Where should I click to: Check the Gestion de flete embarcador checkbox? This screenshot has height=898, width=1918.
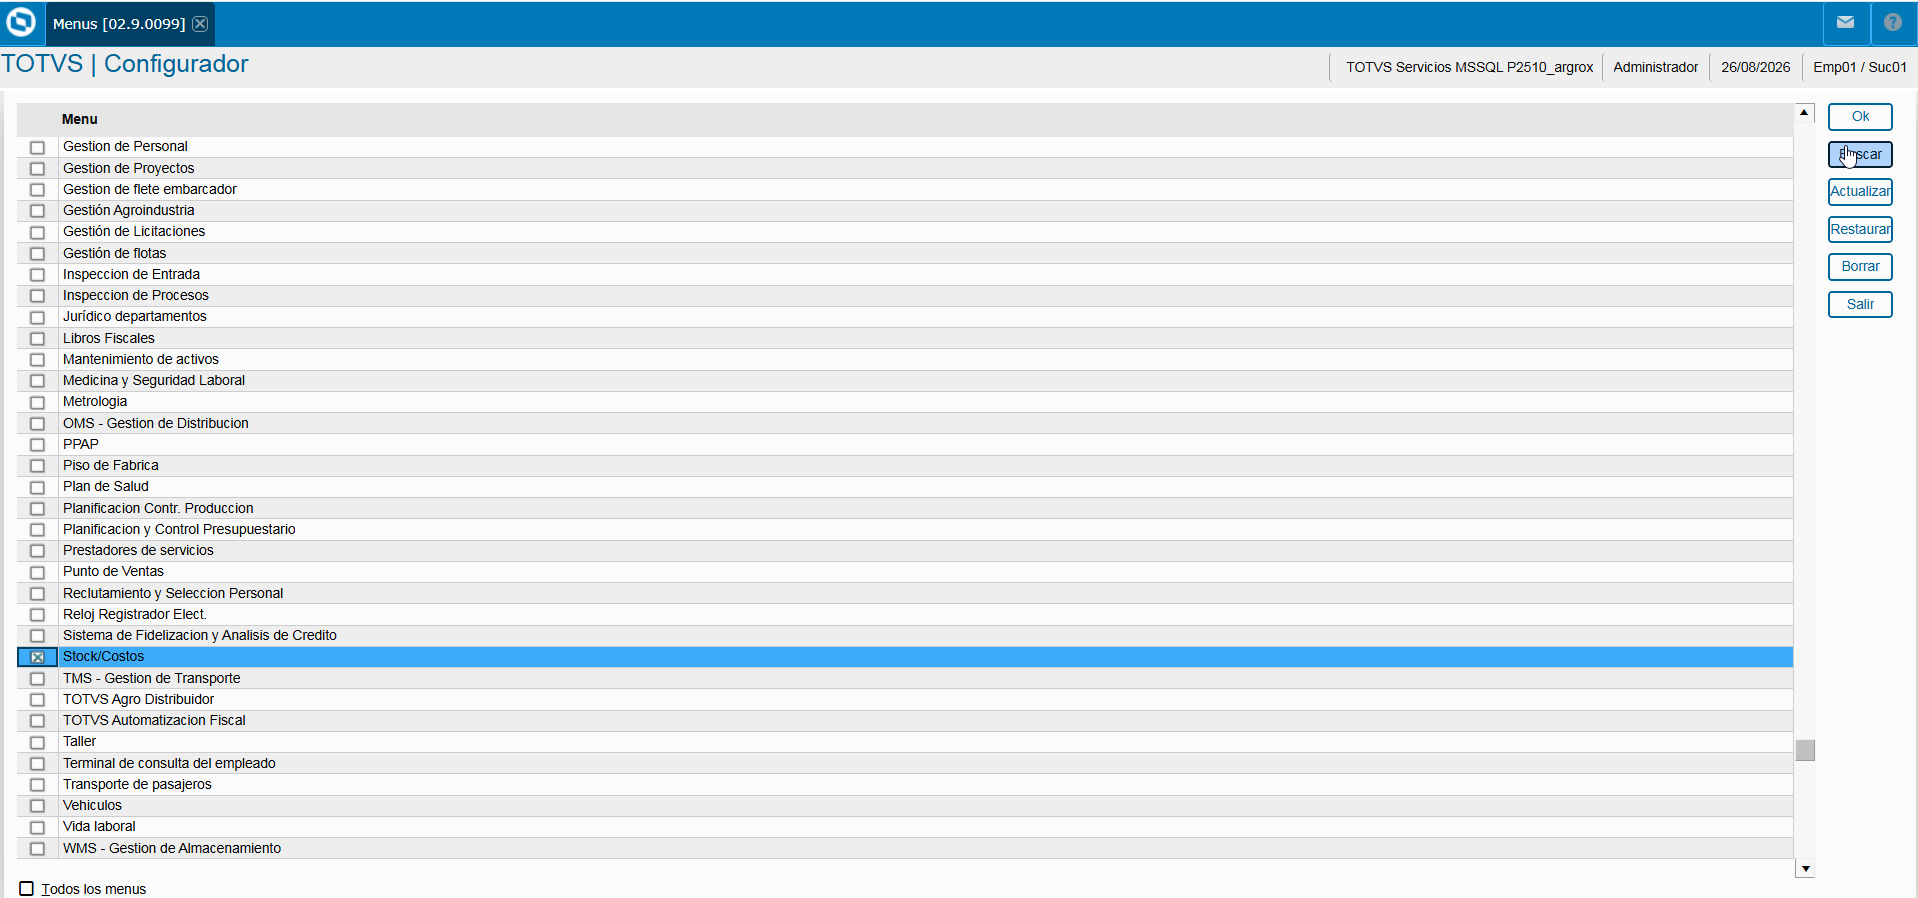(37, 190)
